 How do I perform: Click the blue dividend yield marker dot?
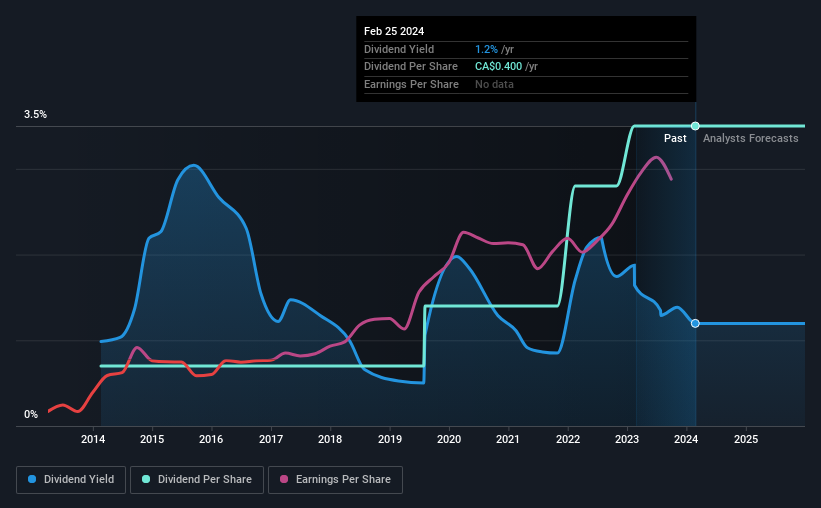click(695, 323)
